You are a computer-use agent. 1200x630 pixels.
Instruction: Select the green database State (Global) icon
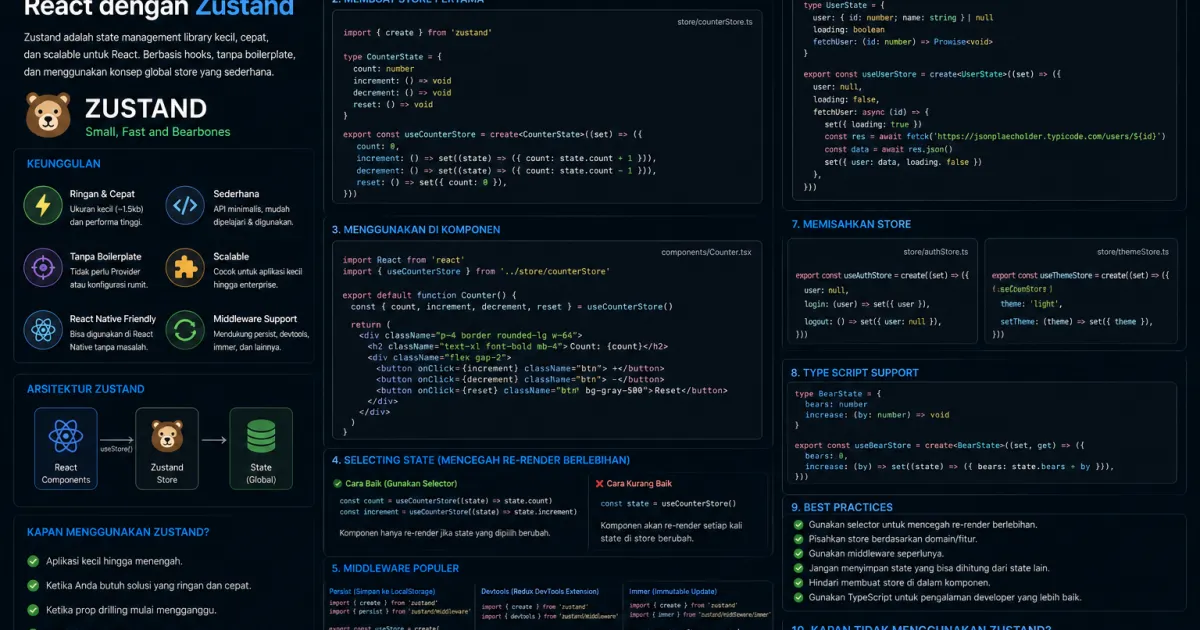261,436
